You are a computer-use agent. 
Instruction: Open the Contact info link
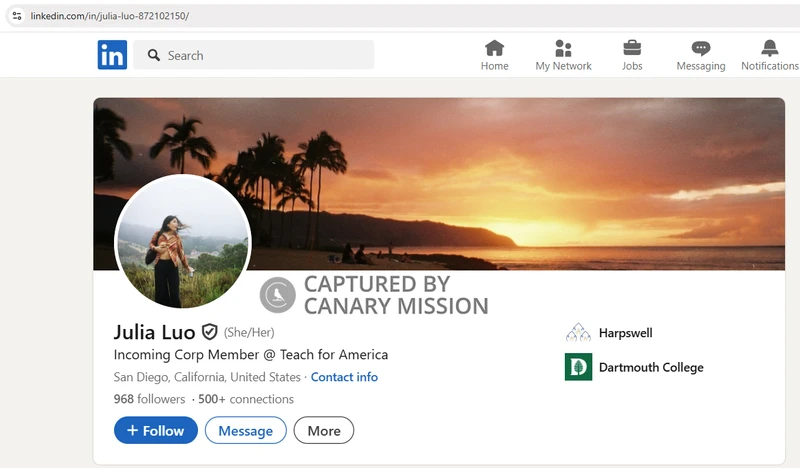click(x=344, y=377)
